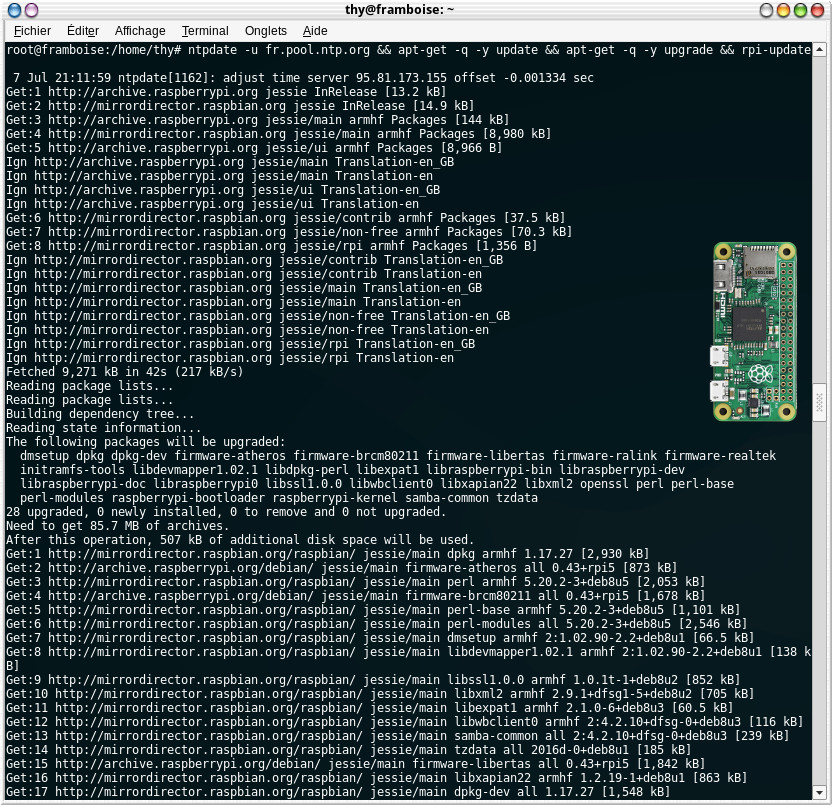Screen dimensions: 832x805
Task: Open the Éditer menu
Action: pos(83,31)
